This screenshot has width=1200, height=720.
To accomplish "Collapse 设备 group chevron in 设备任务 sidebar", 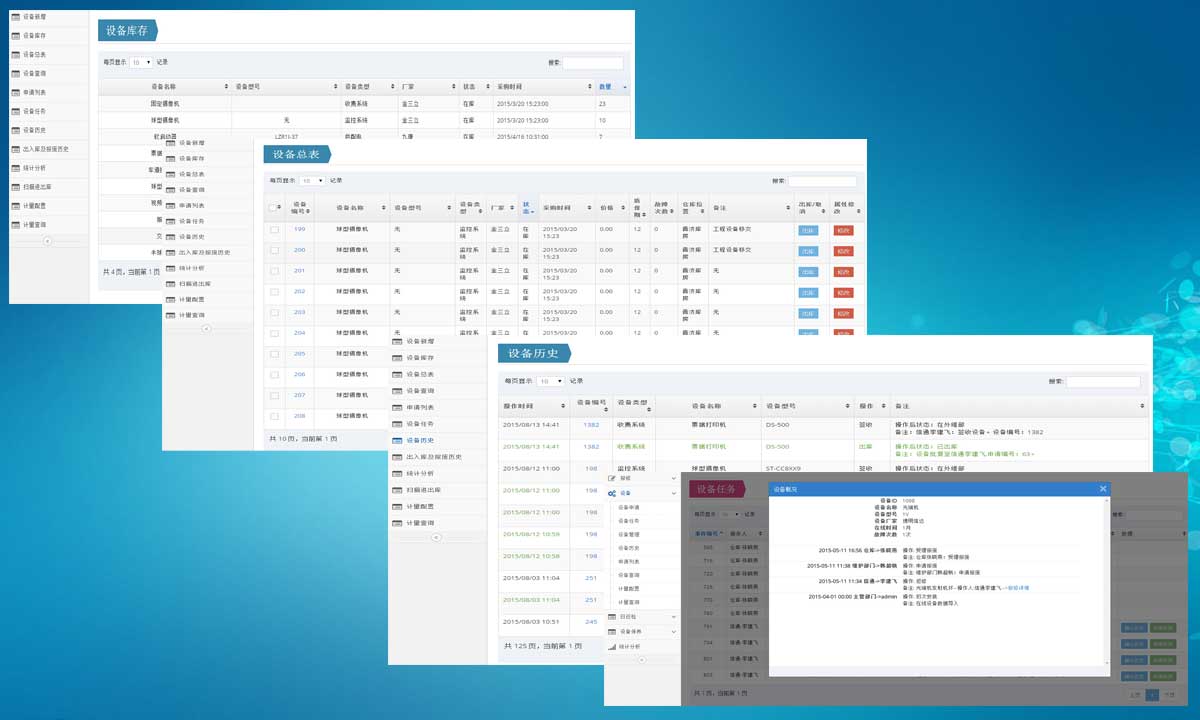I will point(673,493).
